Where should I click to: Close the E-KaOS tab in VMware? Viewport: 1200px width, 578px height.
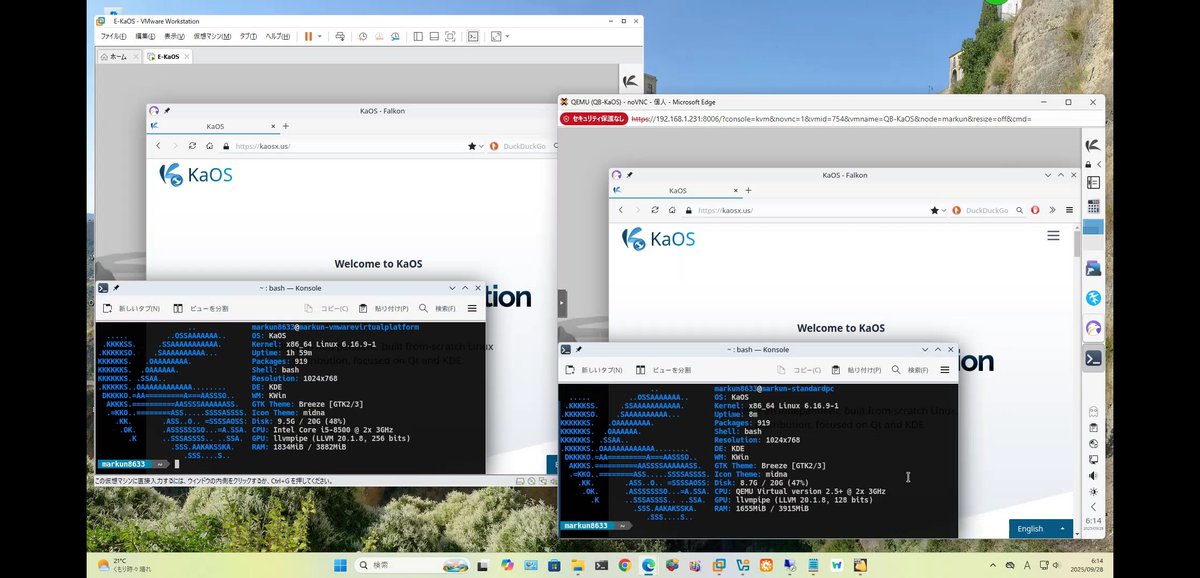187,57
